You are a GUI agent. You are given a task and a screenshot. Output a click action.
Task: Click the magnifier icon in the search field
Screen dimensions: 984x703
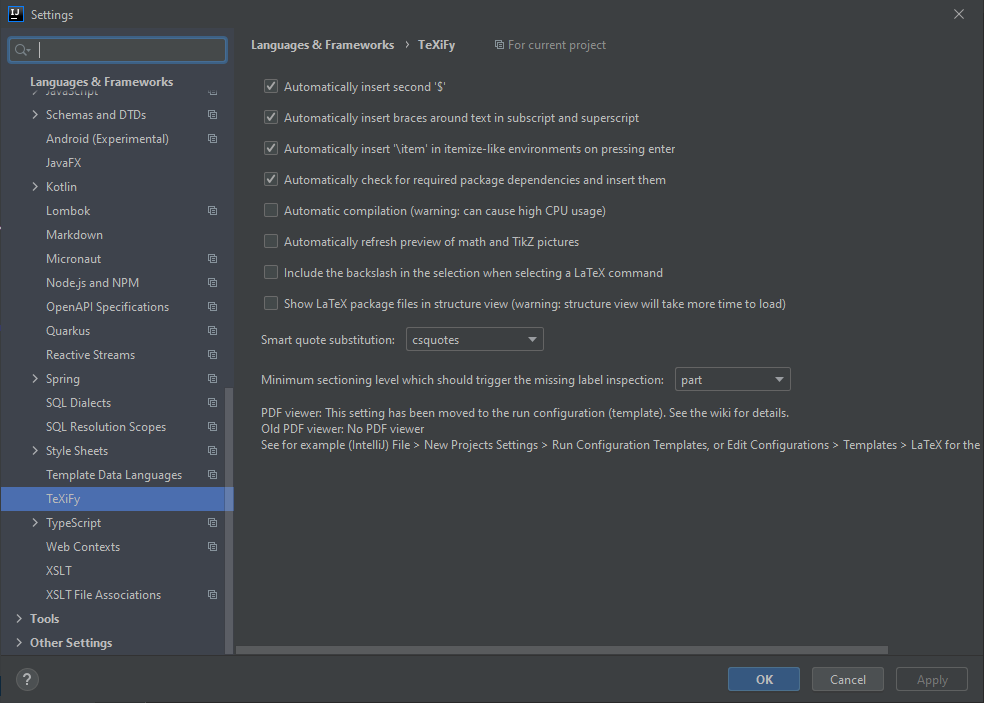click(x=22, y=49)
